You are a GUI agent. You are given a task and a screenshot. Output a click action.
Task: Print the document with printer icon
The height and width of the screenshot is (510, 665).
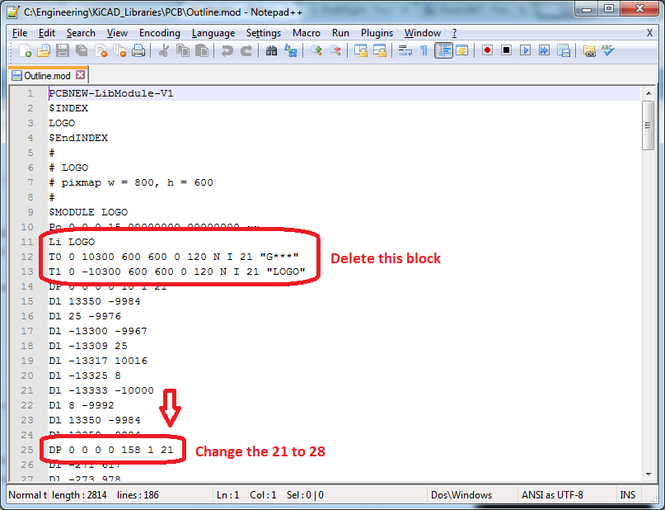tap(139, 51)
